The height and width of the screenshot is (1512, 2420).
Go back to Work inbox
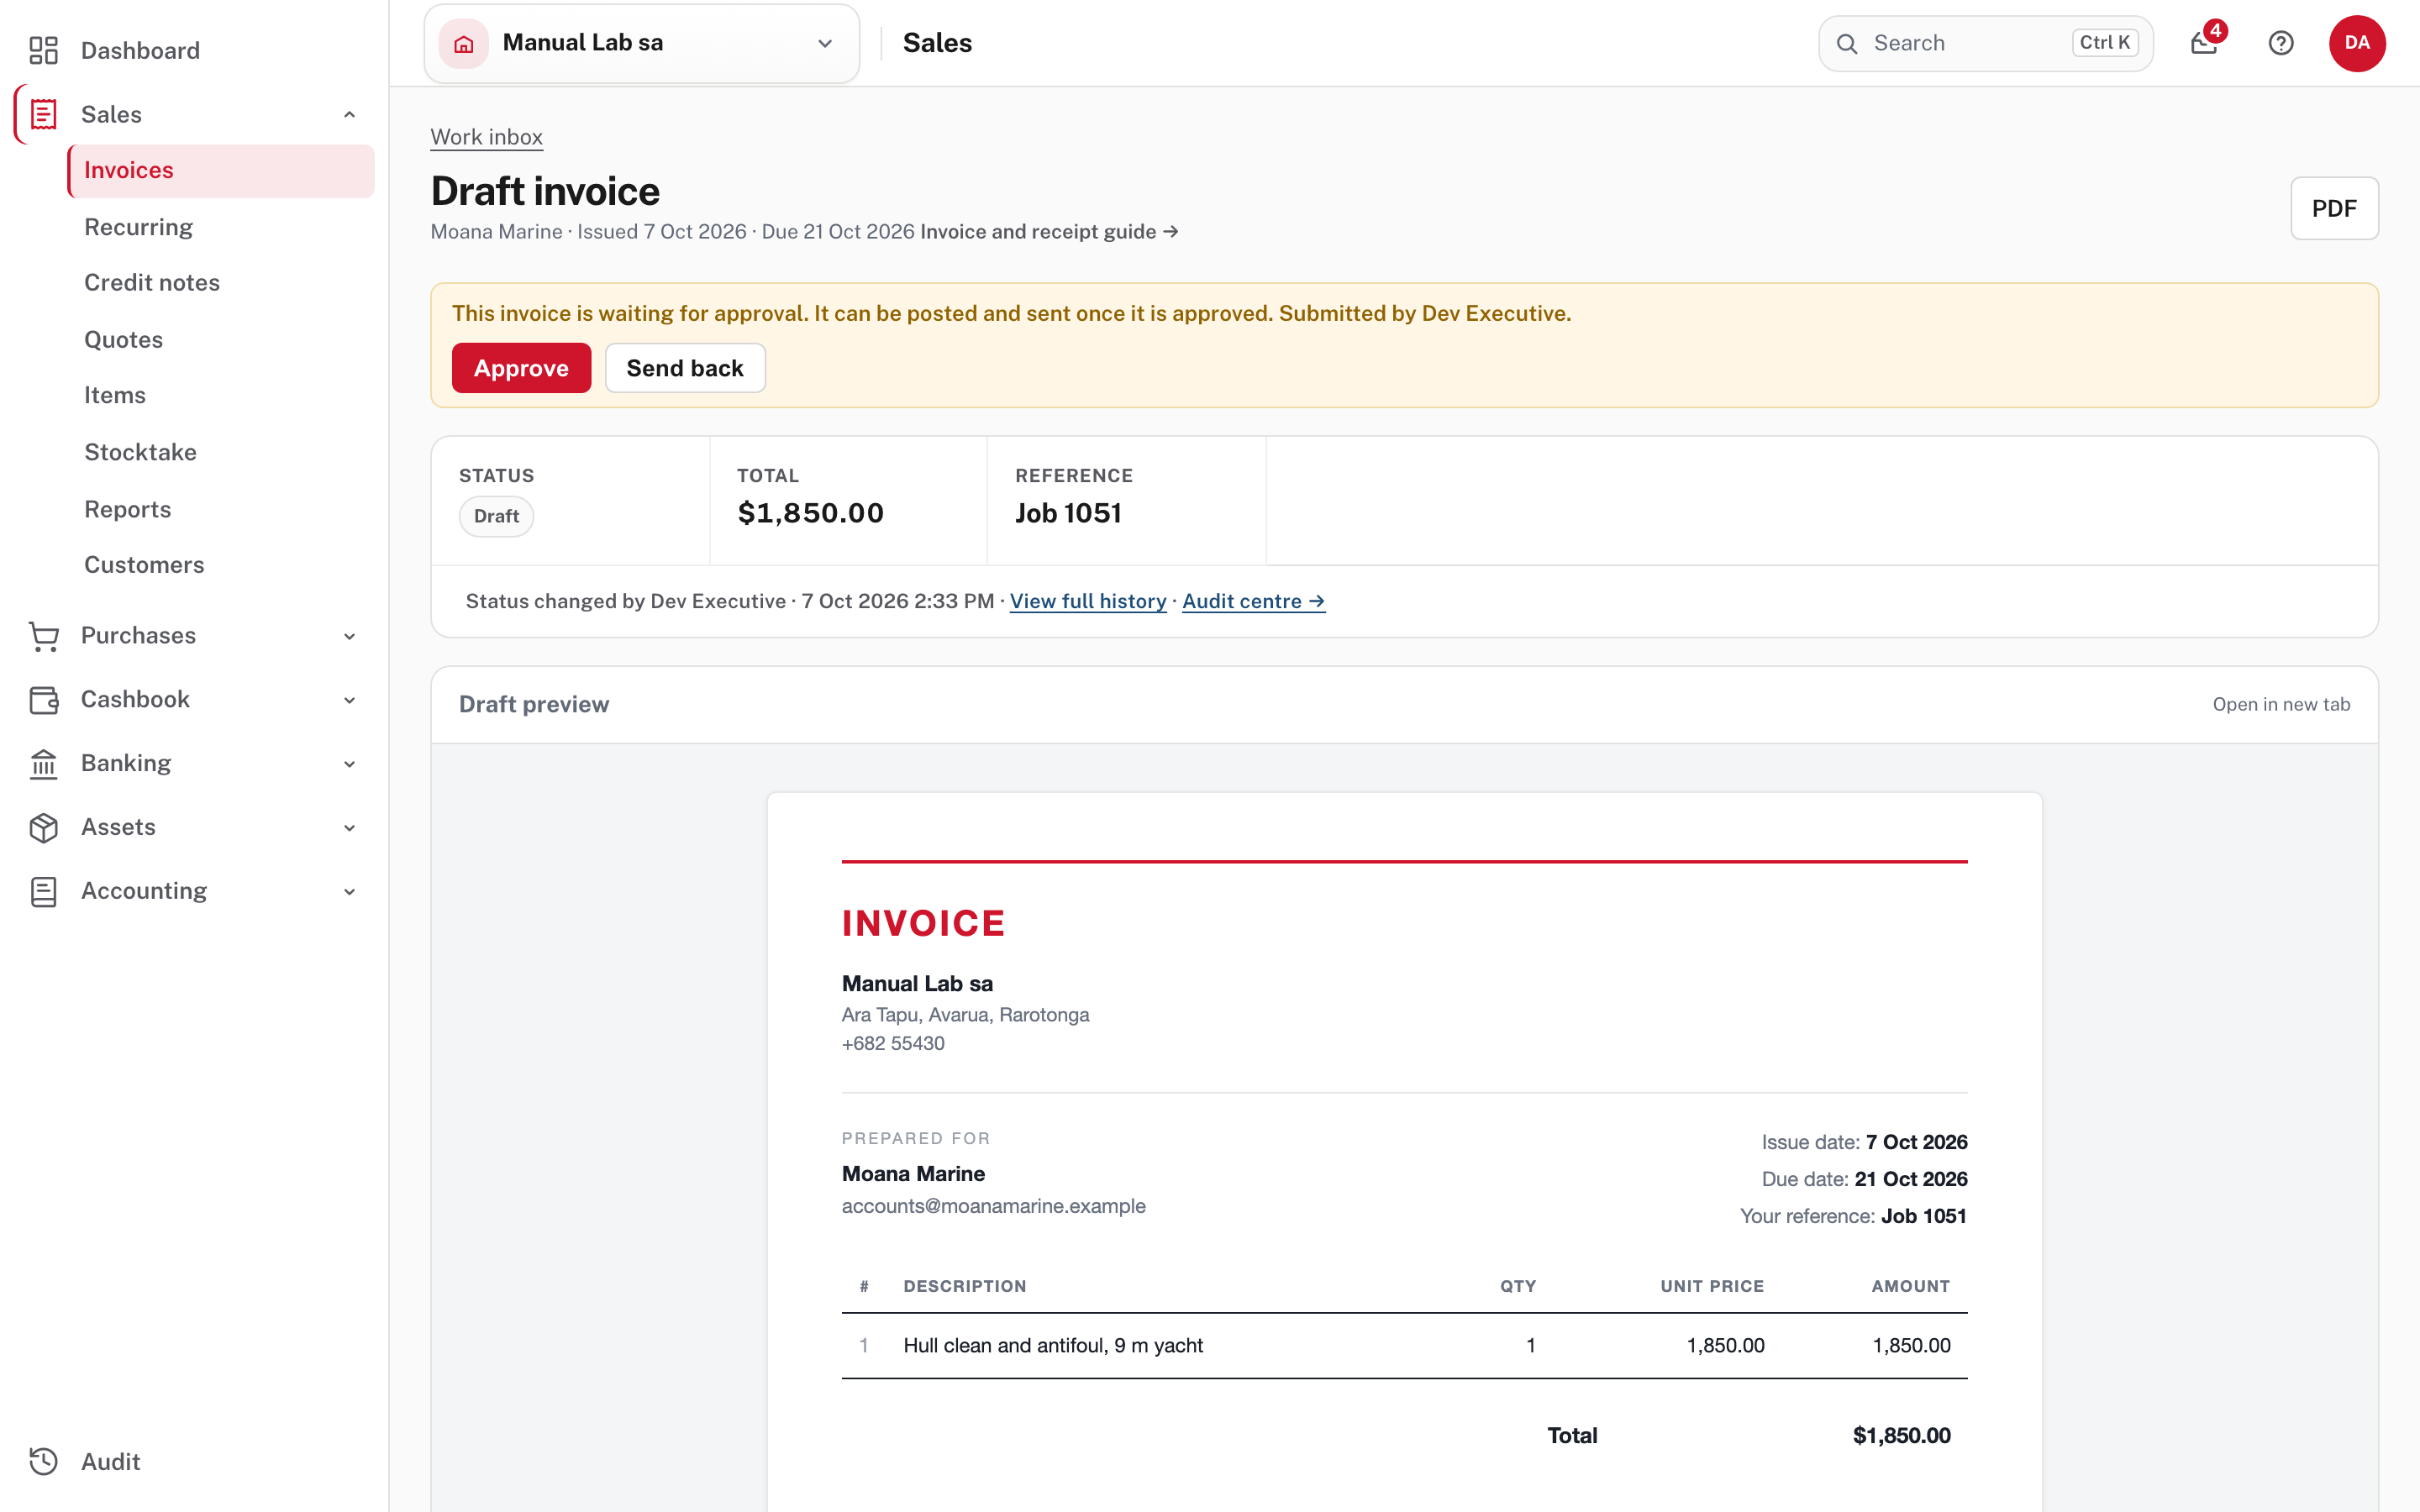486,137
